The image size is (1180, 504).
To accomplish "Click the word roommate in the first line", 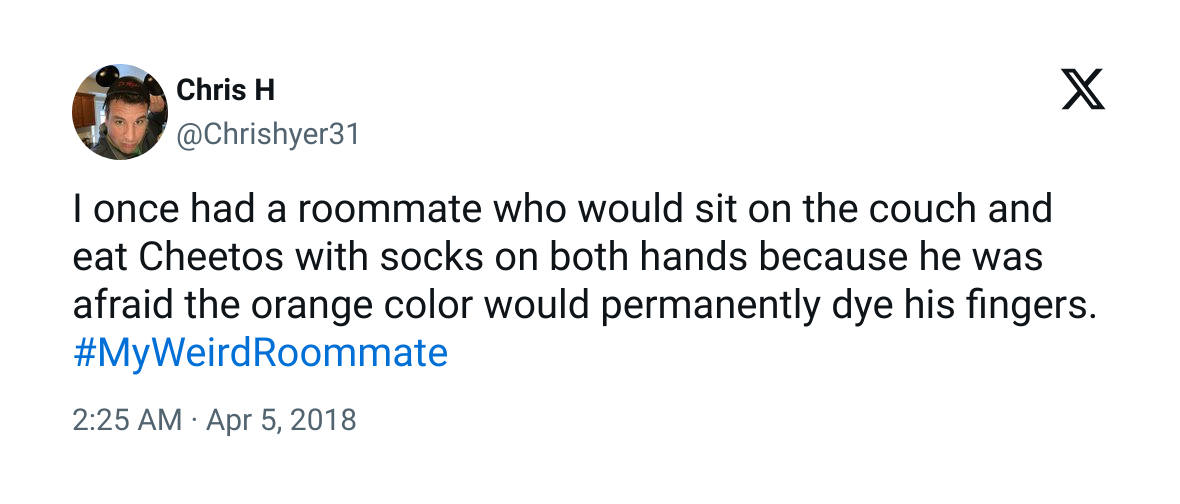I will [388, 208].
